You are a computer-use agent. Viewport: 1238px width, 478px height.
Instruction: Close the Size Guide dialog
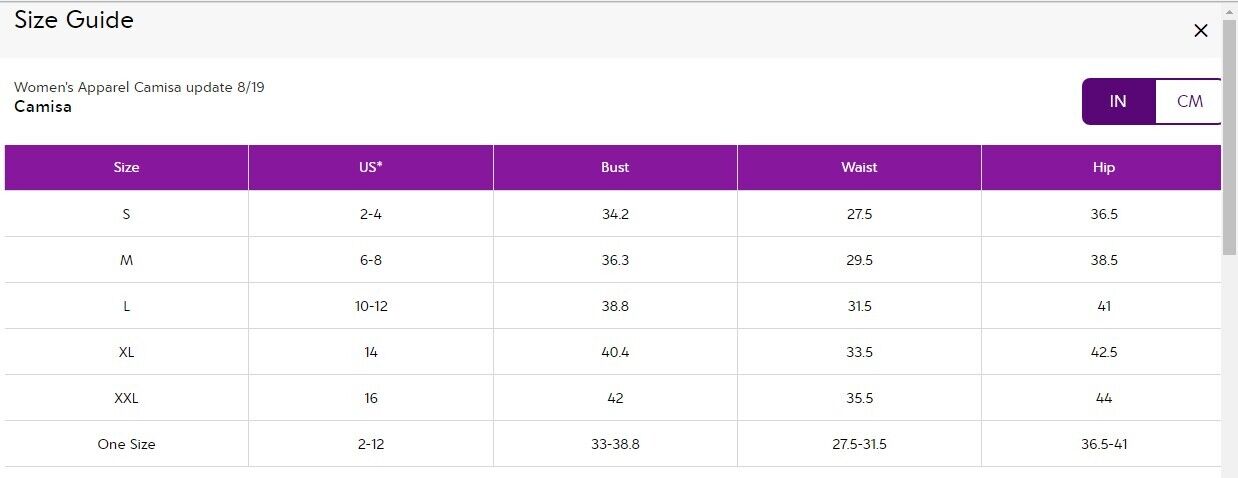pos(1201,31)
